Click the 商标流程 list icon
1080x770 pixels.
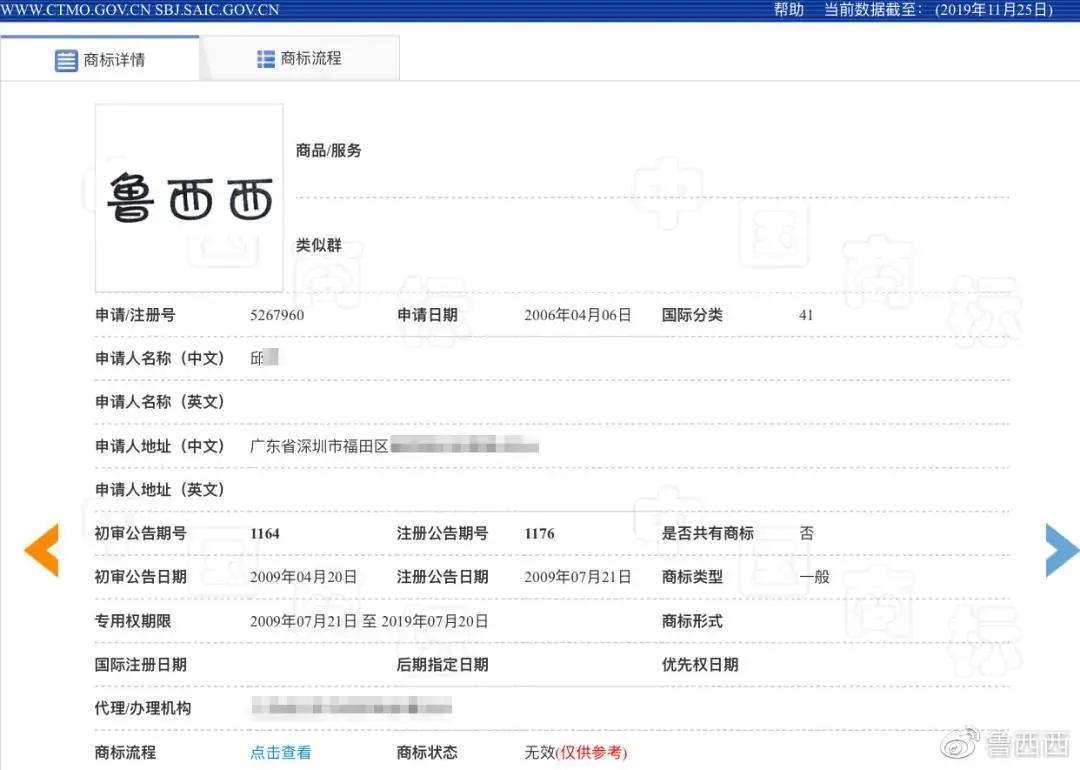265,57
